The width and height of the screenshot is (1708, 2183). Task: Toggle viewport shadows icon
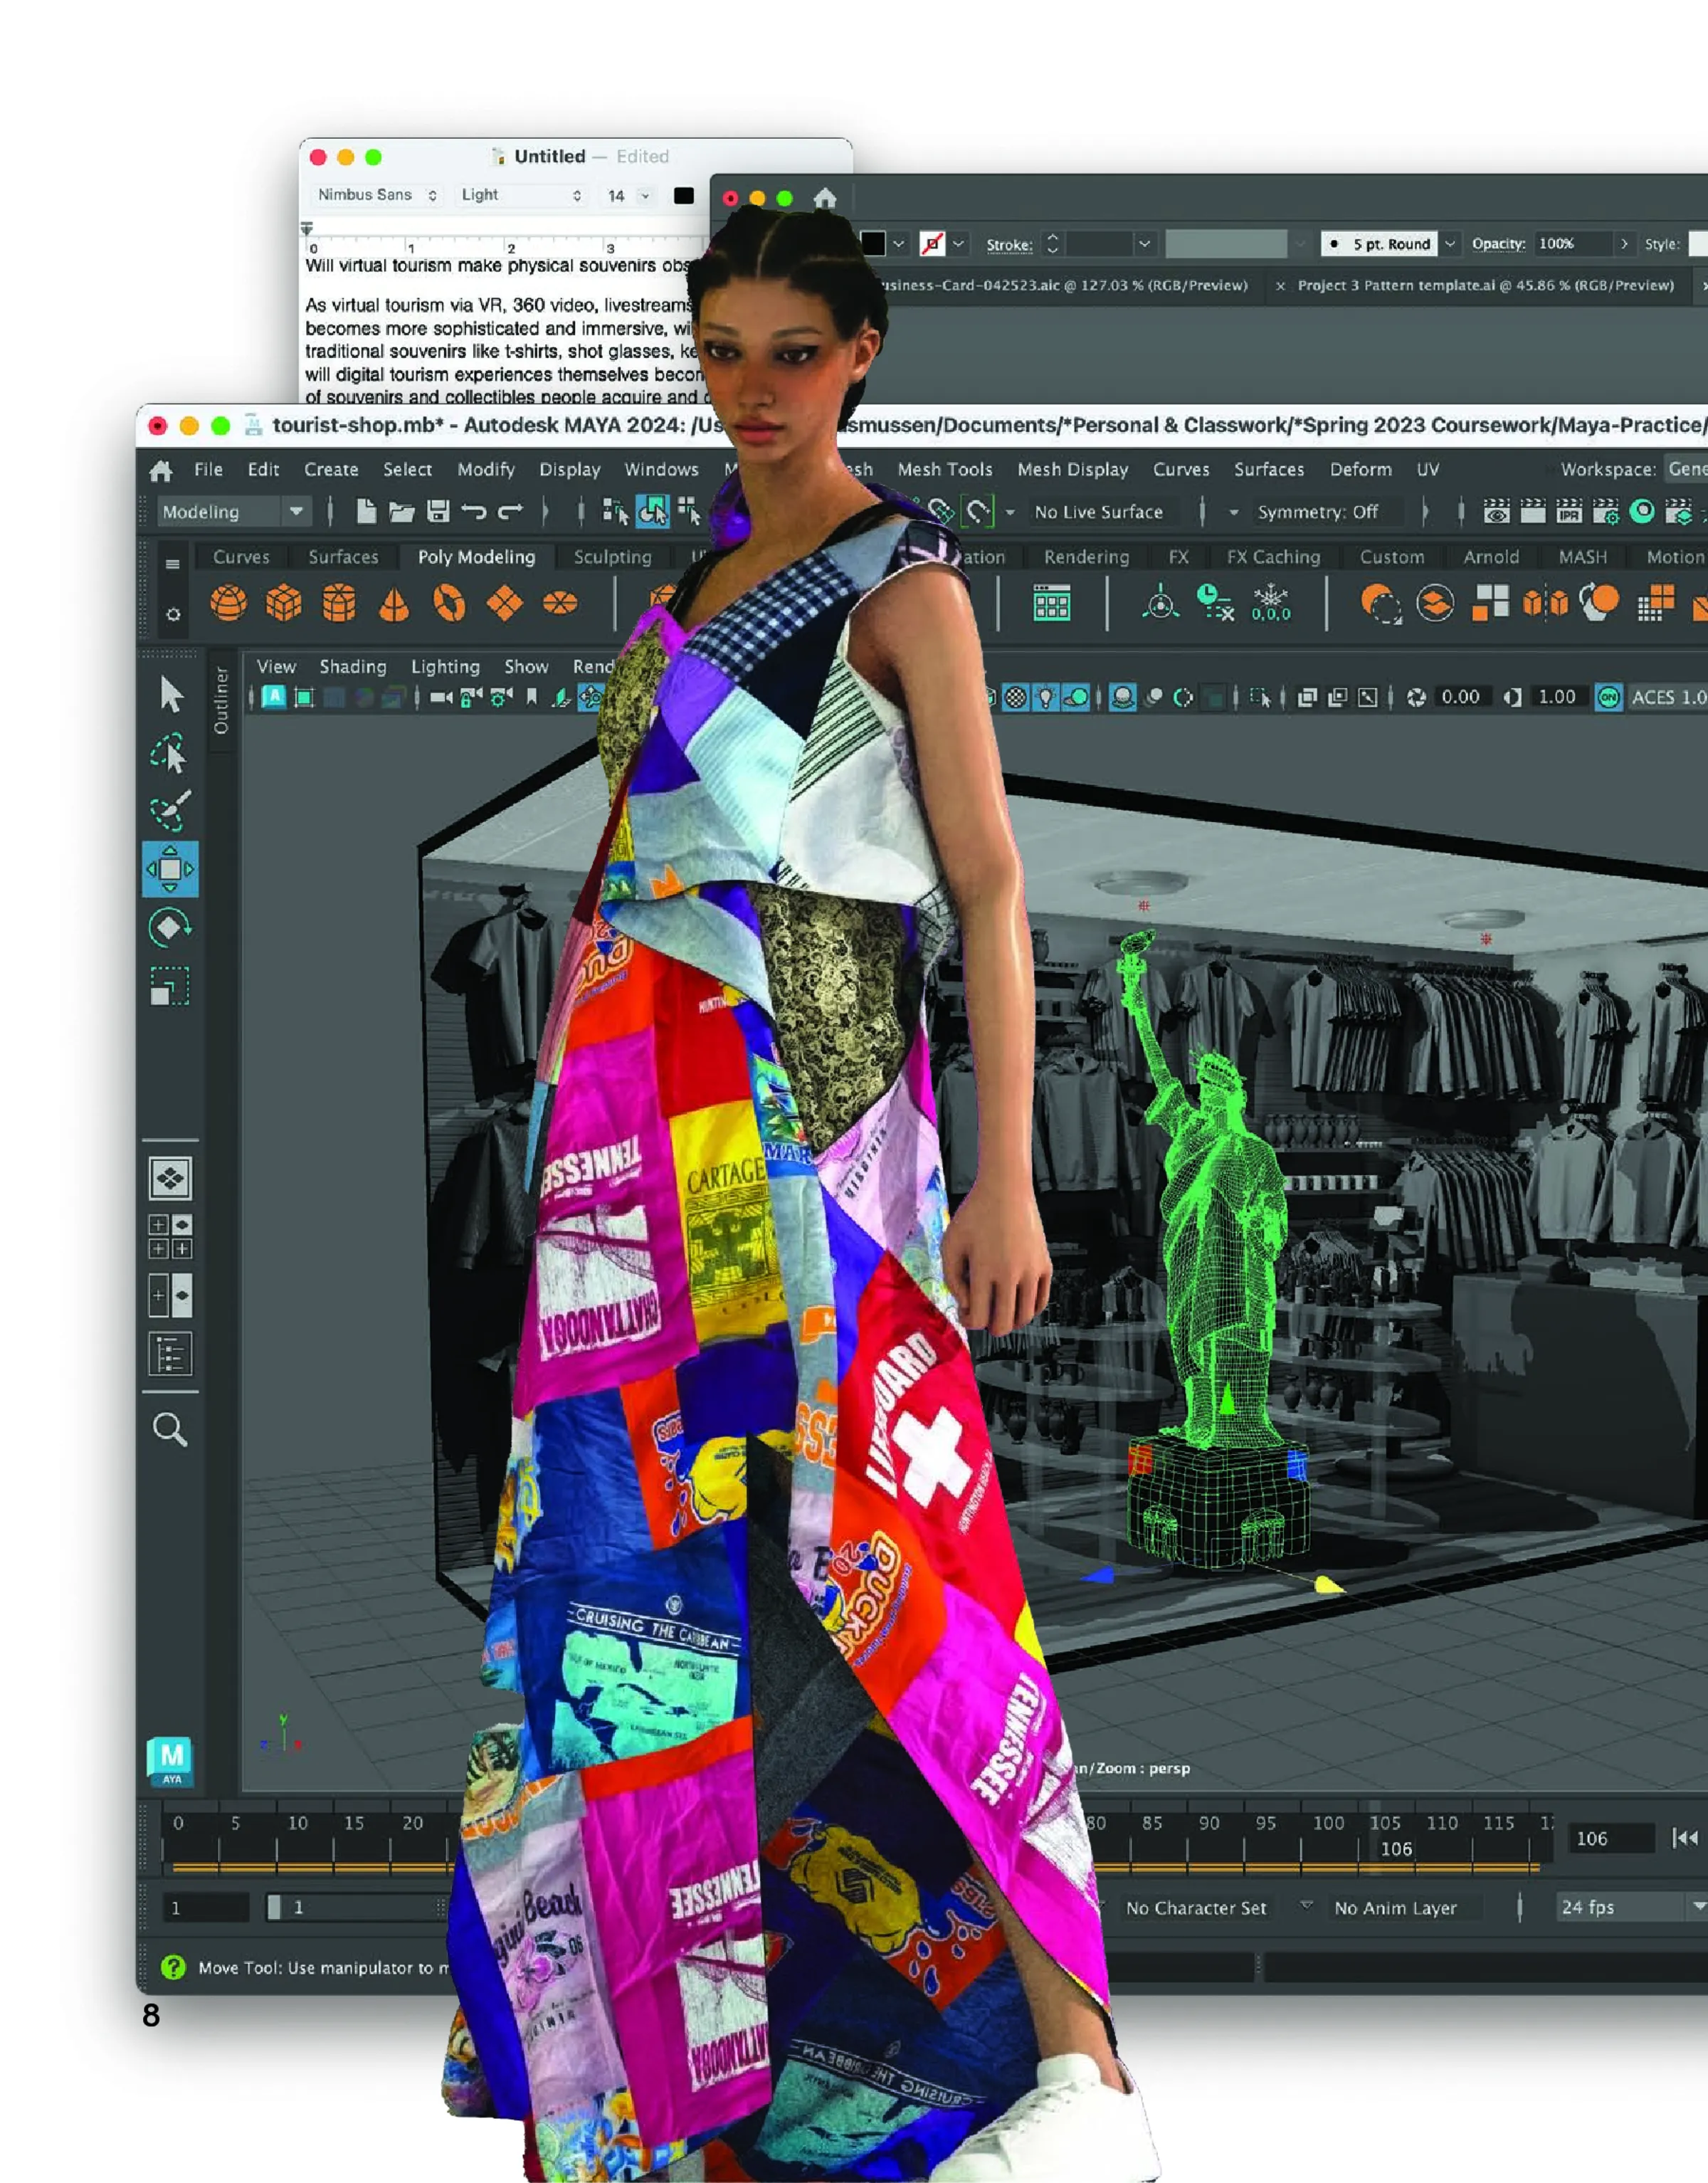1076,697
